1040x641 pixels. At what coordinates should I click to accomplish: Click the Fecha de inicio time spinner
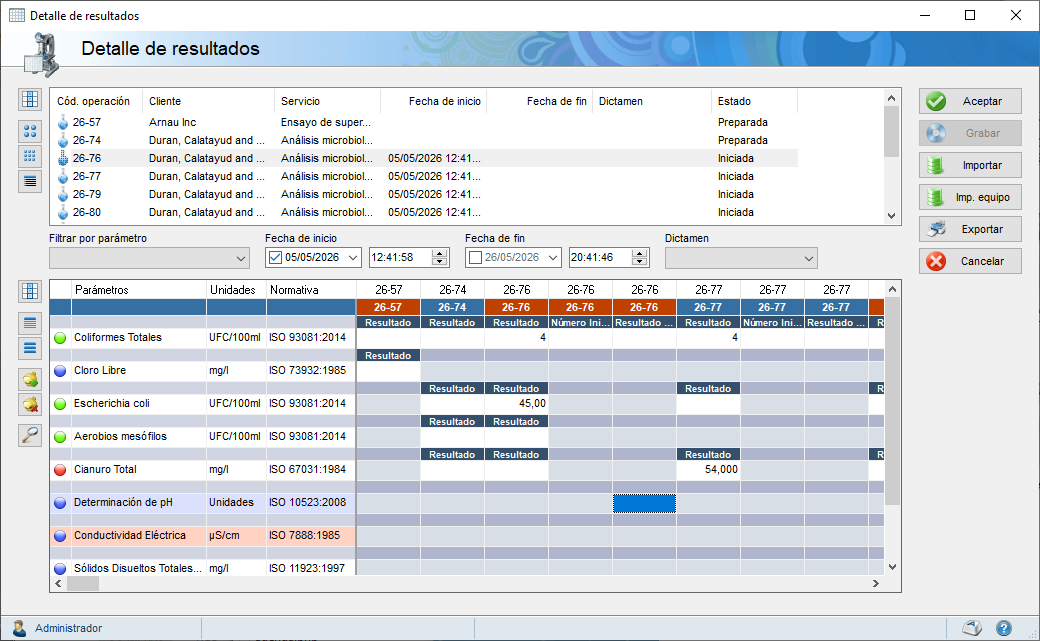pyautogui.click(x=439, y=257)
